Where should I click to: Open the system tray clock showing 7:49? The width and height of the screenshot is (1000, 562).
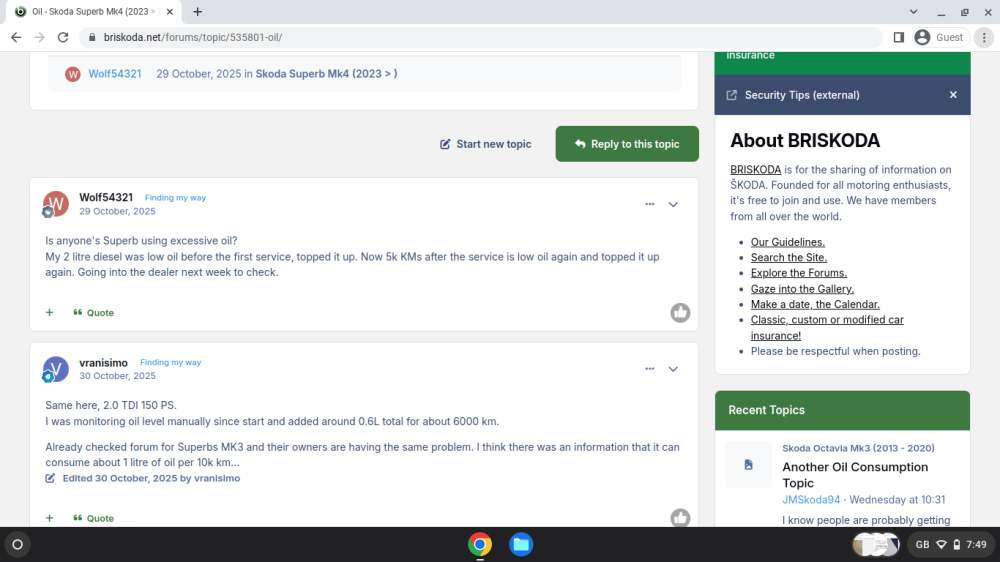coord(976,545)
